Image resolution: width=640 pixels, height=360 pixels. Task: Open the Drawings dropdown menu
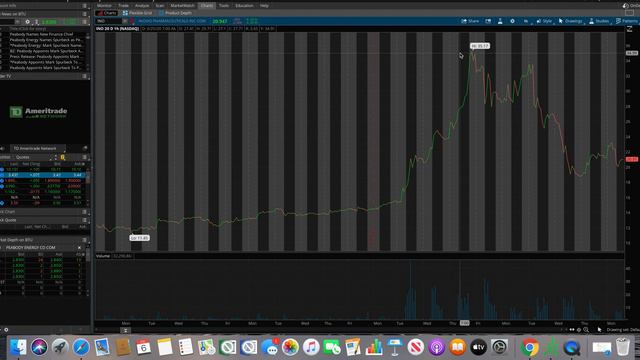coord(571,21)
